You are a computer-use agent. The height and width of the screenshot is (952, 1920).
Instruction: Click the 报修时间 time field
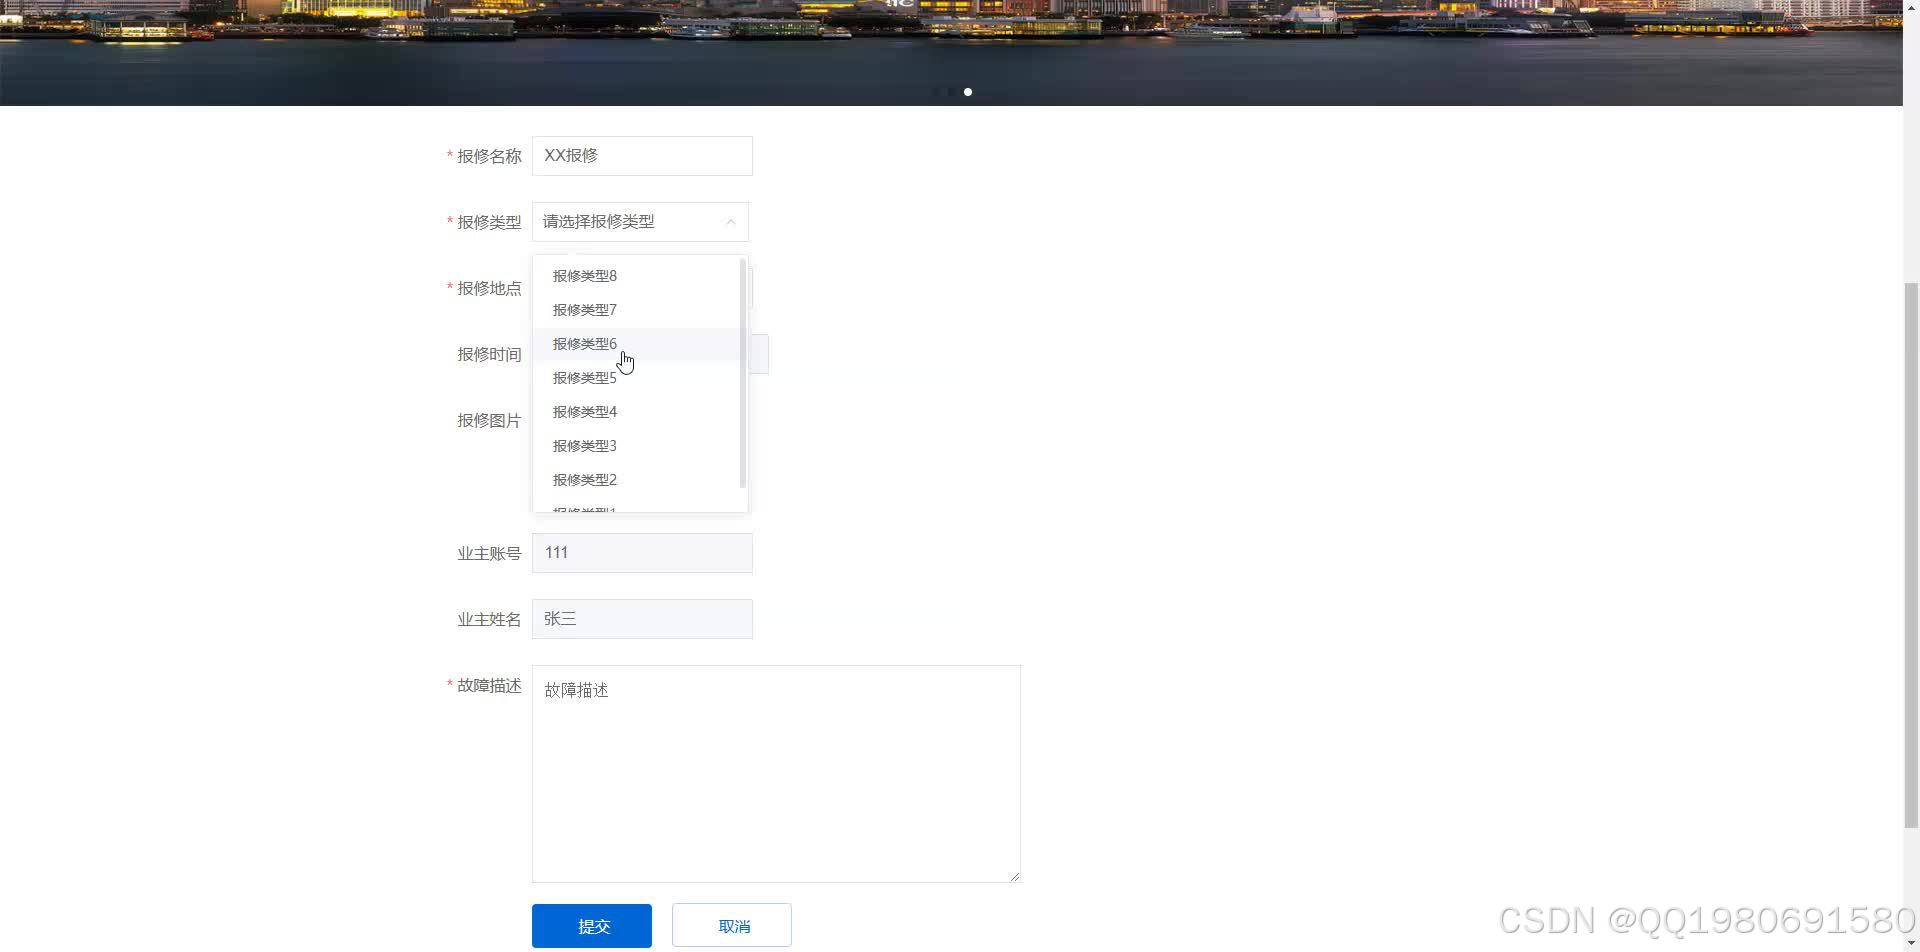(x=758, y=353)
